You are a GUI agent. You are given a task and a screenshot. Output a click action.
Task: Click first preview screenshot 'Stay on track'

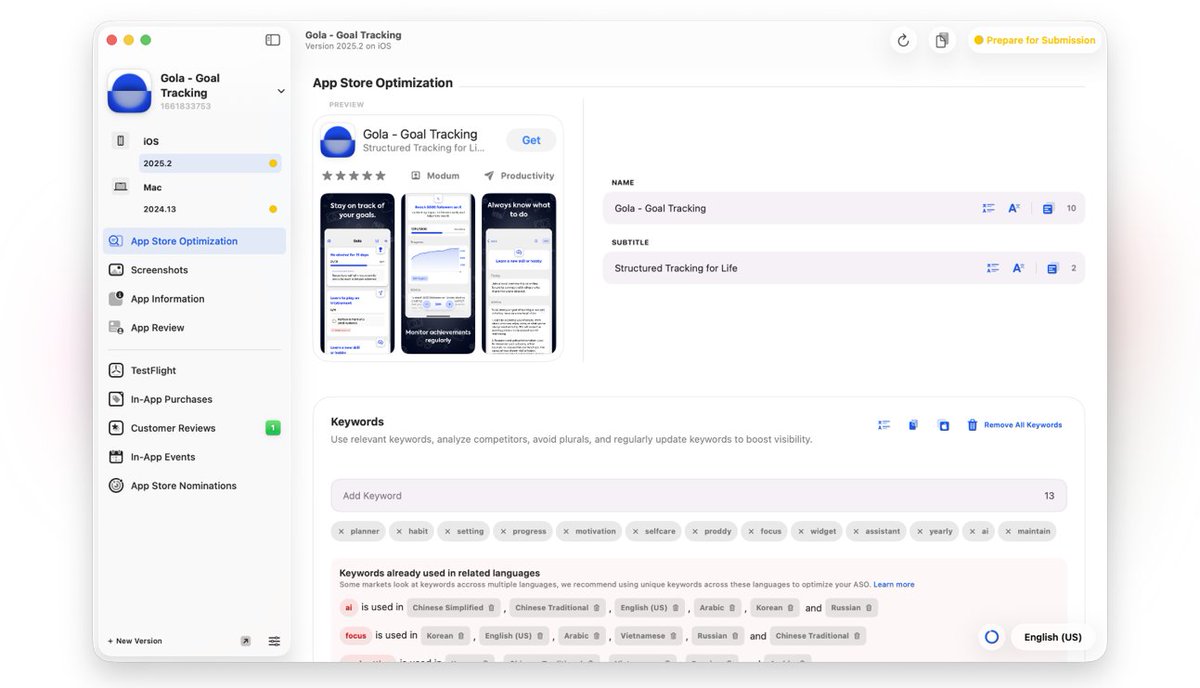tap(357, 273)
